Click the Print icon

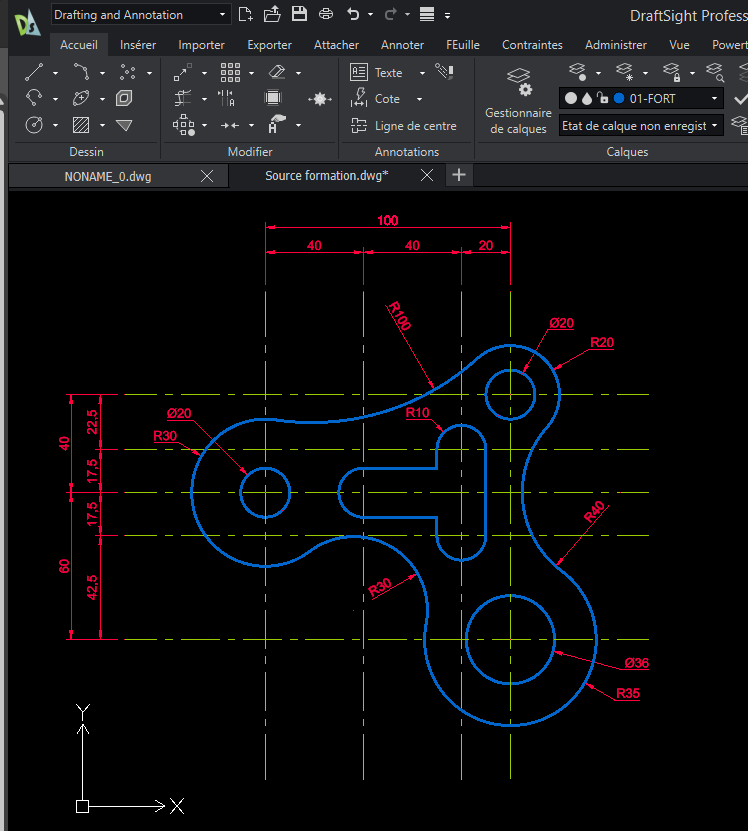coord(326,14)
